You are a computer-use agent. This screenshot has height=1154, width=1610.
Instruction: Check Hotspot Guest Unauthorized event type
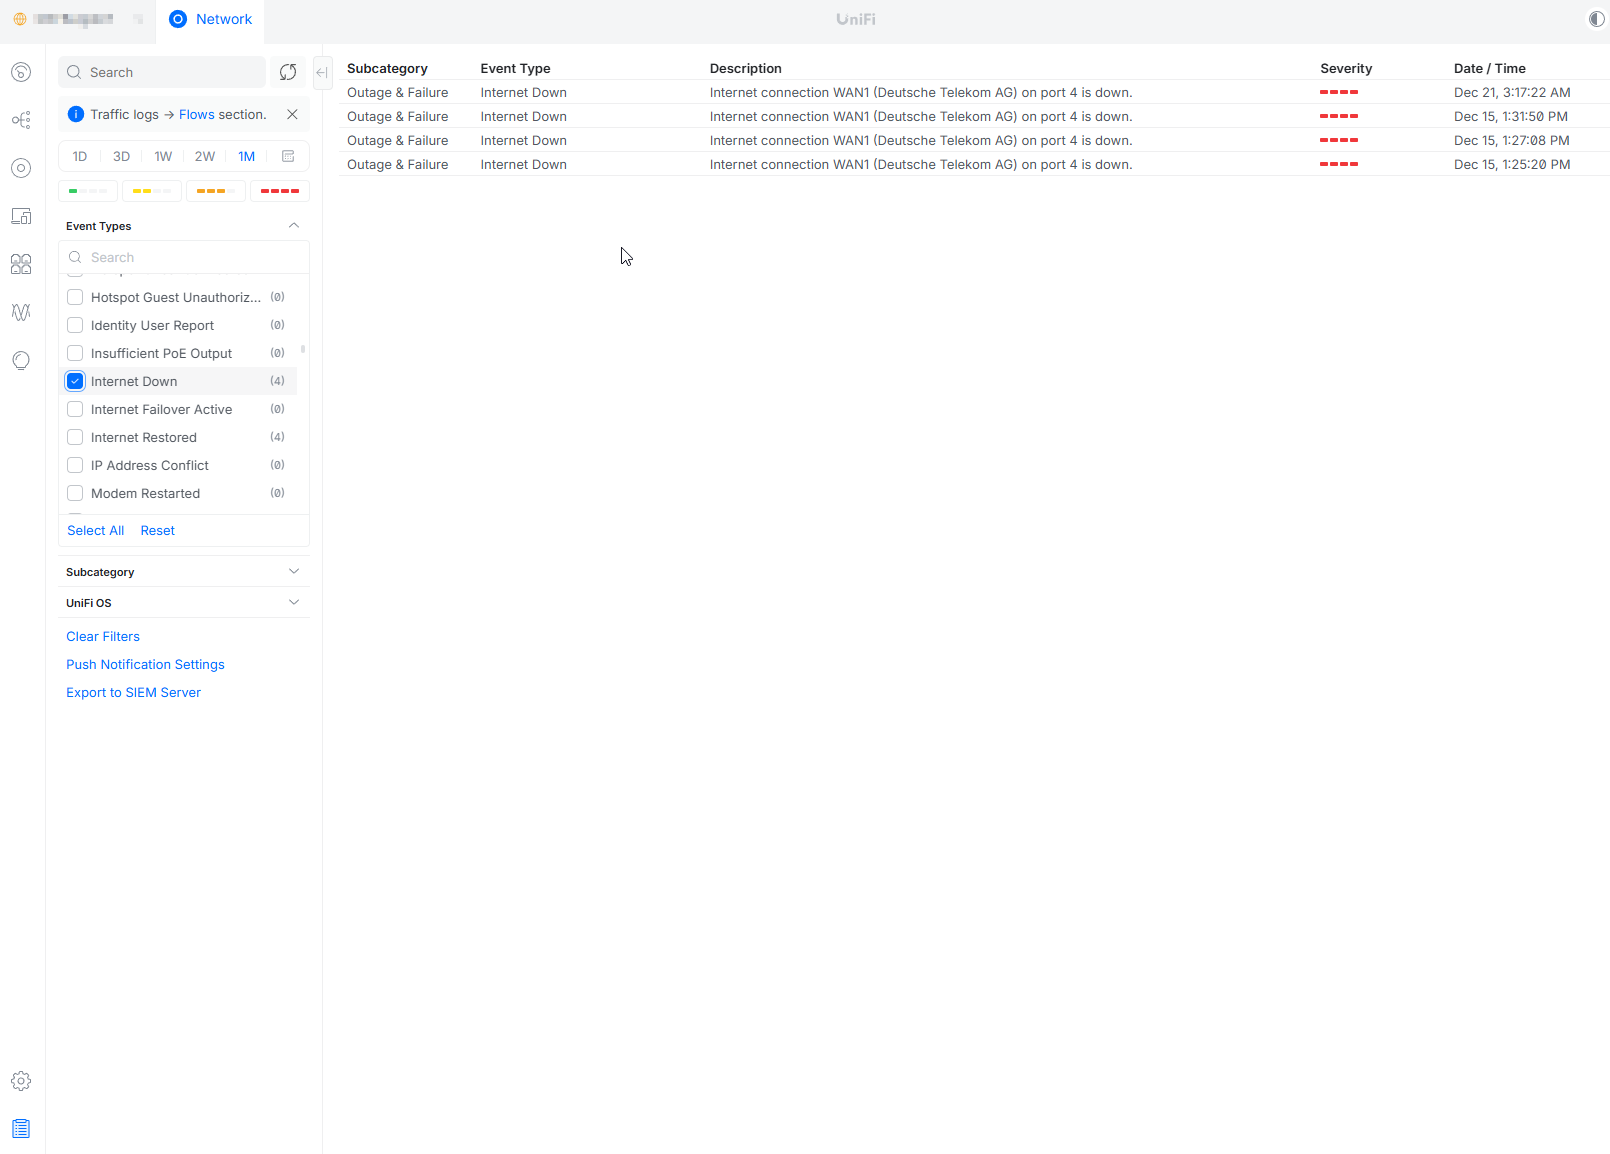75,297
